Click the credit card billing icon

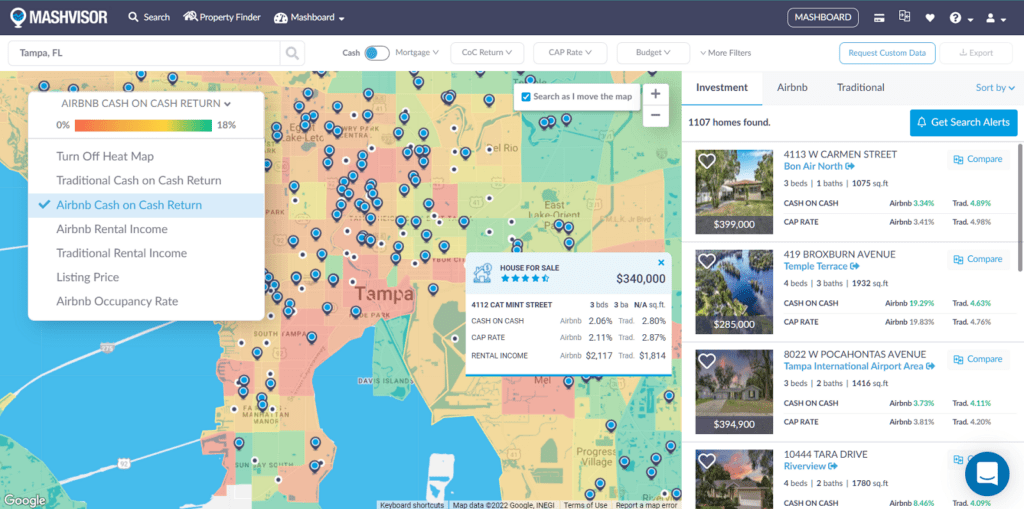[x=879, y=18]
